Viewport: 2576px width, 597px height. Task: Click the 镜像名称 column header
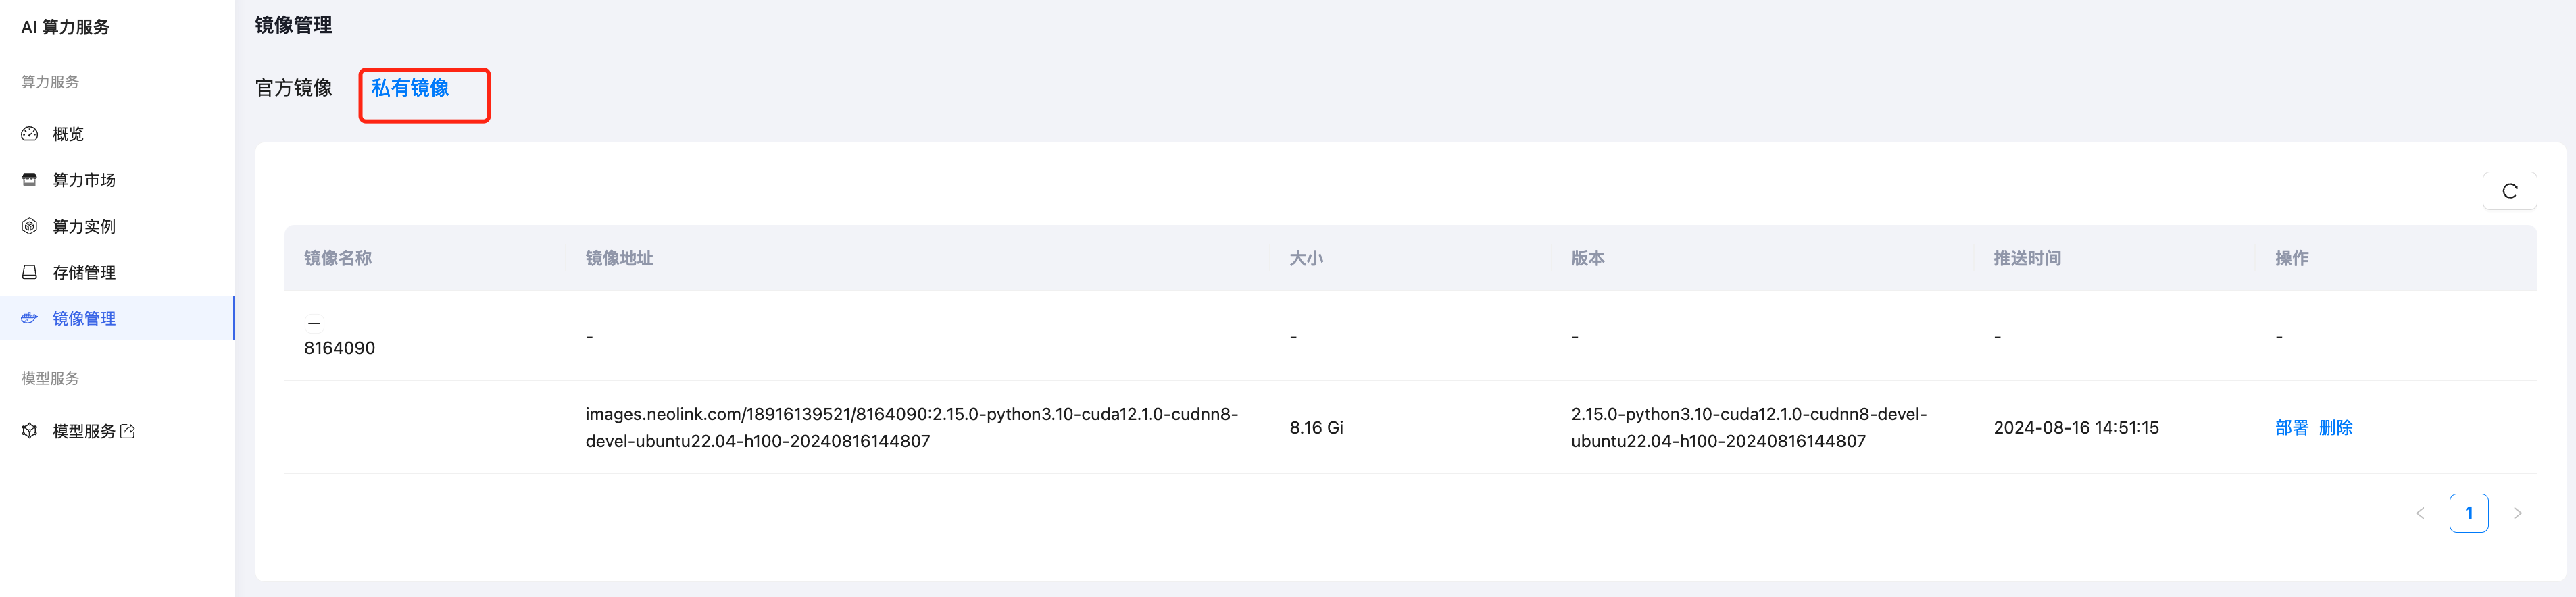tap(338, 258)
